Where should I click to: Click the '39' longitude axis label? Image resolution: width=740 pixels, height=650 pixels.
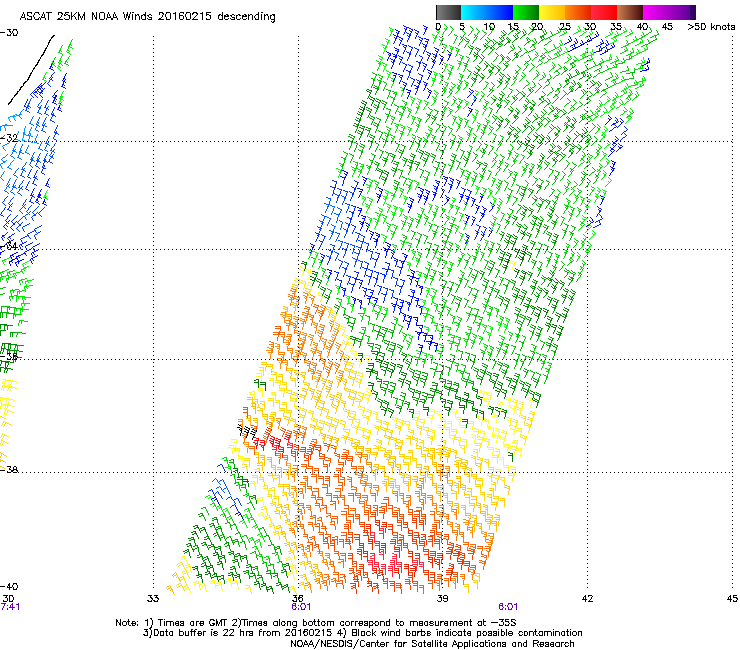[x=442, y=599]
